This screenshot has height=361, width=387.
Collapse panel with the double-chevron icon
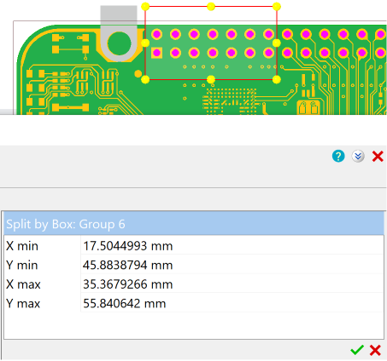358,156
